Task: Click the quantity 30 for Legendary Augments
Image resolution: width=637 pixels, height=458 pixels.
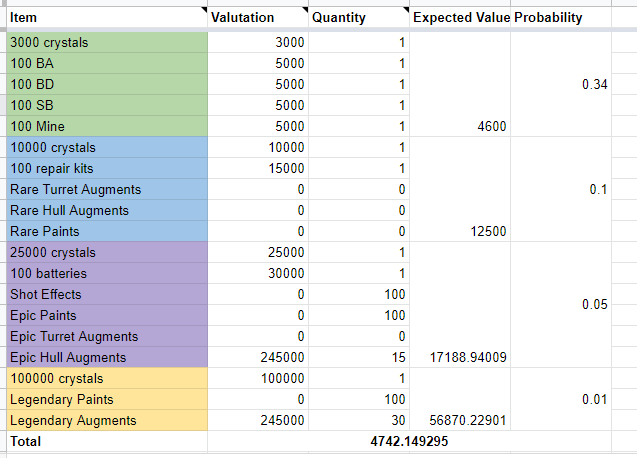Action: pos(359,421)
